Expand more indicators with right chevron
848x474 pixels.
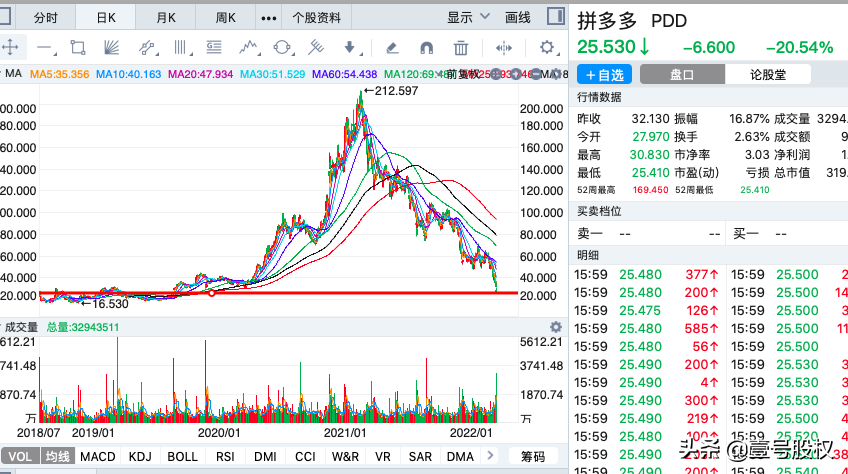490,456
